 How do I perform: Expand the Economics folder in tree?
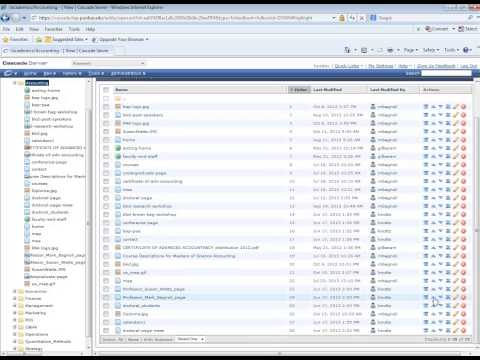click(x=15, y=291)
